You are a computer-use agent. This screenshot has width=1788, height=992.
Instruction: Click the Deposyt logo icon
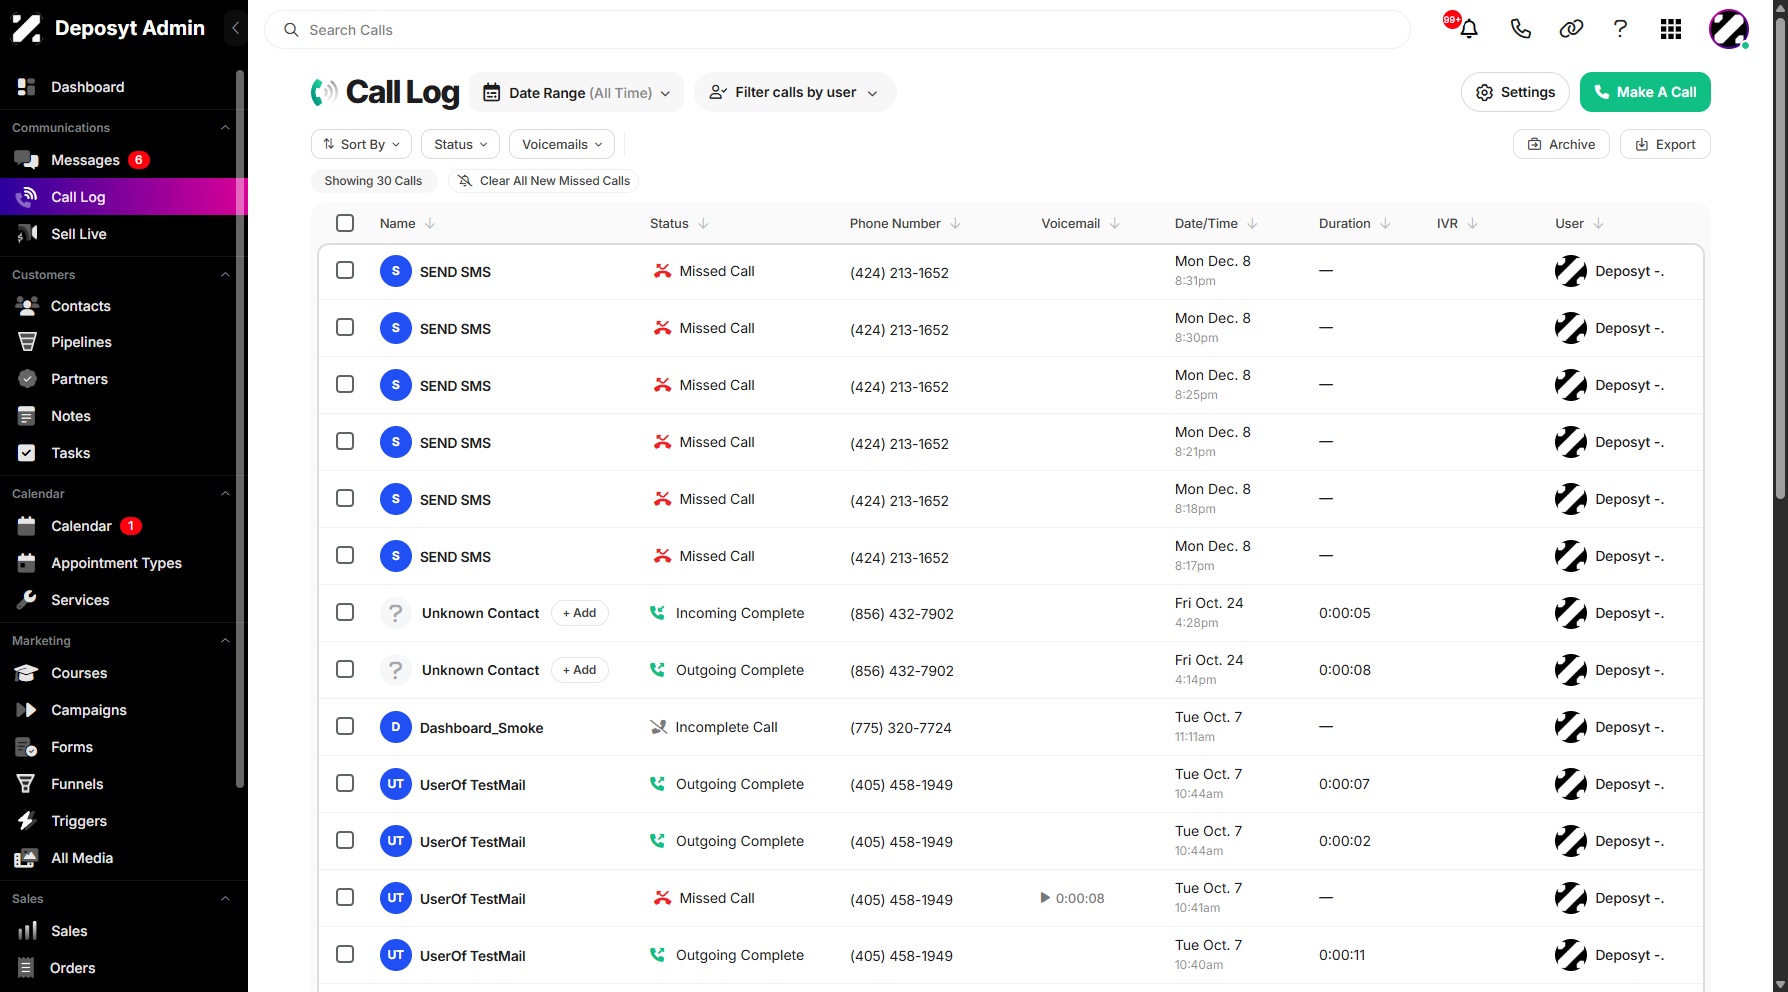pos(27,28)
